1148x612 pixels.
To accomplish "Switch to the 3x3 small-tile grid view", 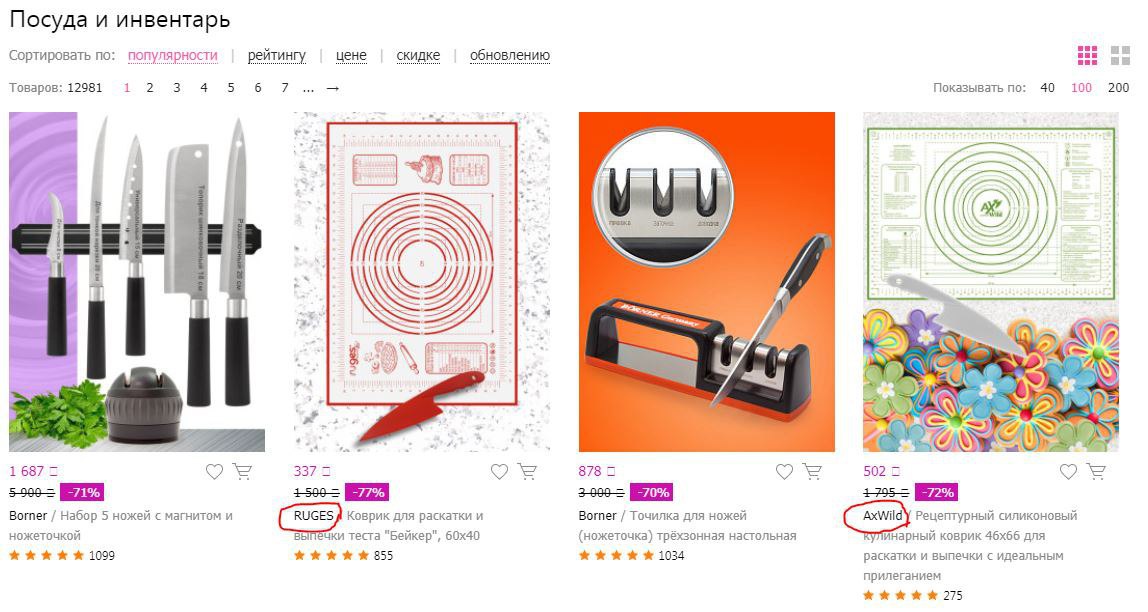I will click(1087, 56).
